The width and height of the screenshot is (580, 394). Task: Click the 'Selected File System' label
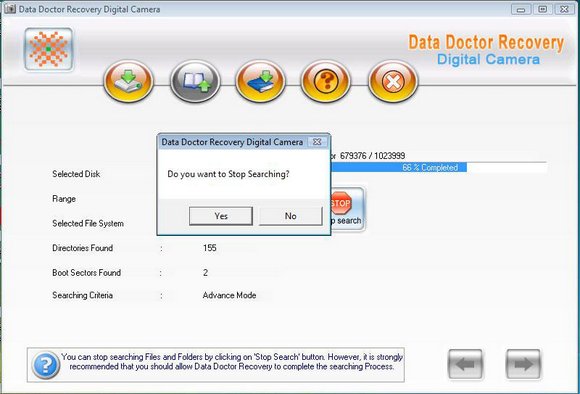click(x=88, y=223)
